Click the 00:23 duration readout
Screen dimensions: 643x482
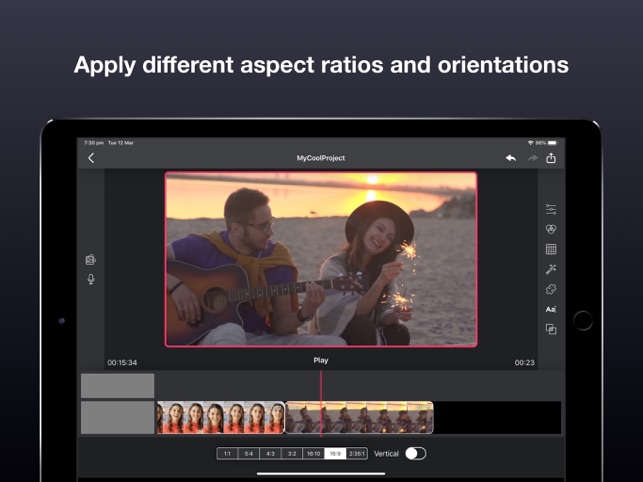click(524, 363)
